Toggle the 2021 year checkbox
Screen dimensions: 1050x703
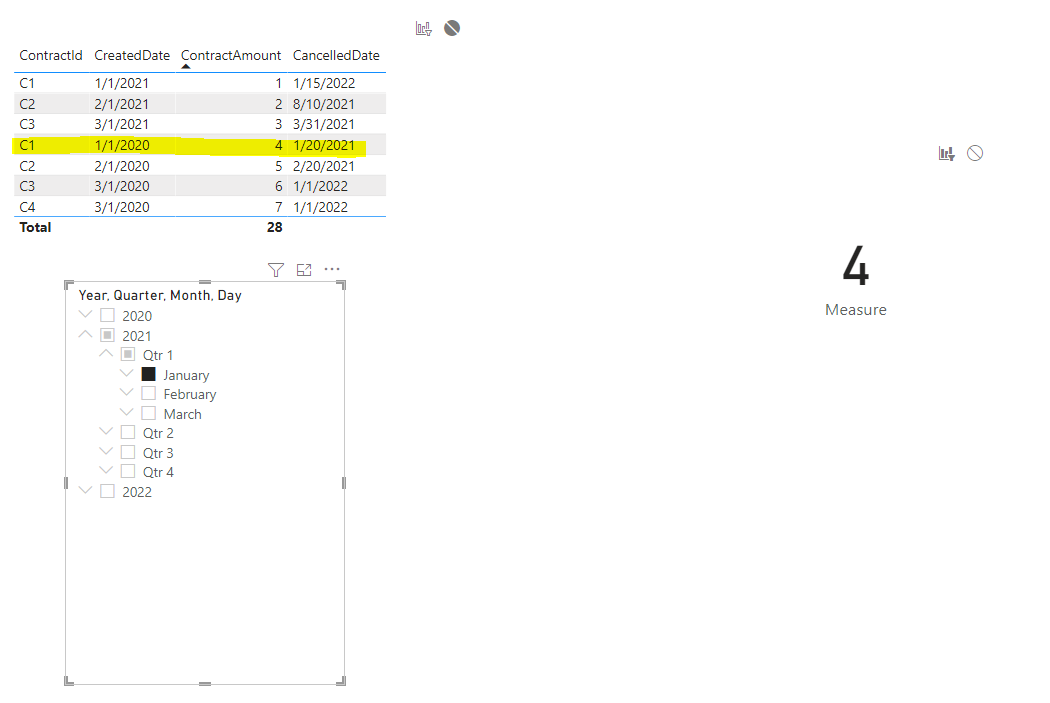click(x=107, y=335)
